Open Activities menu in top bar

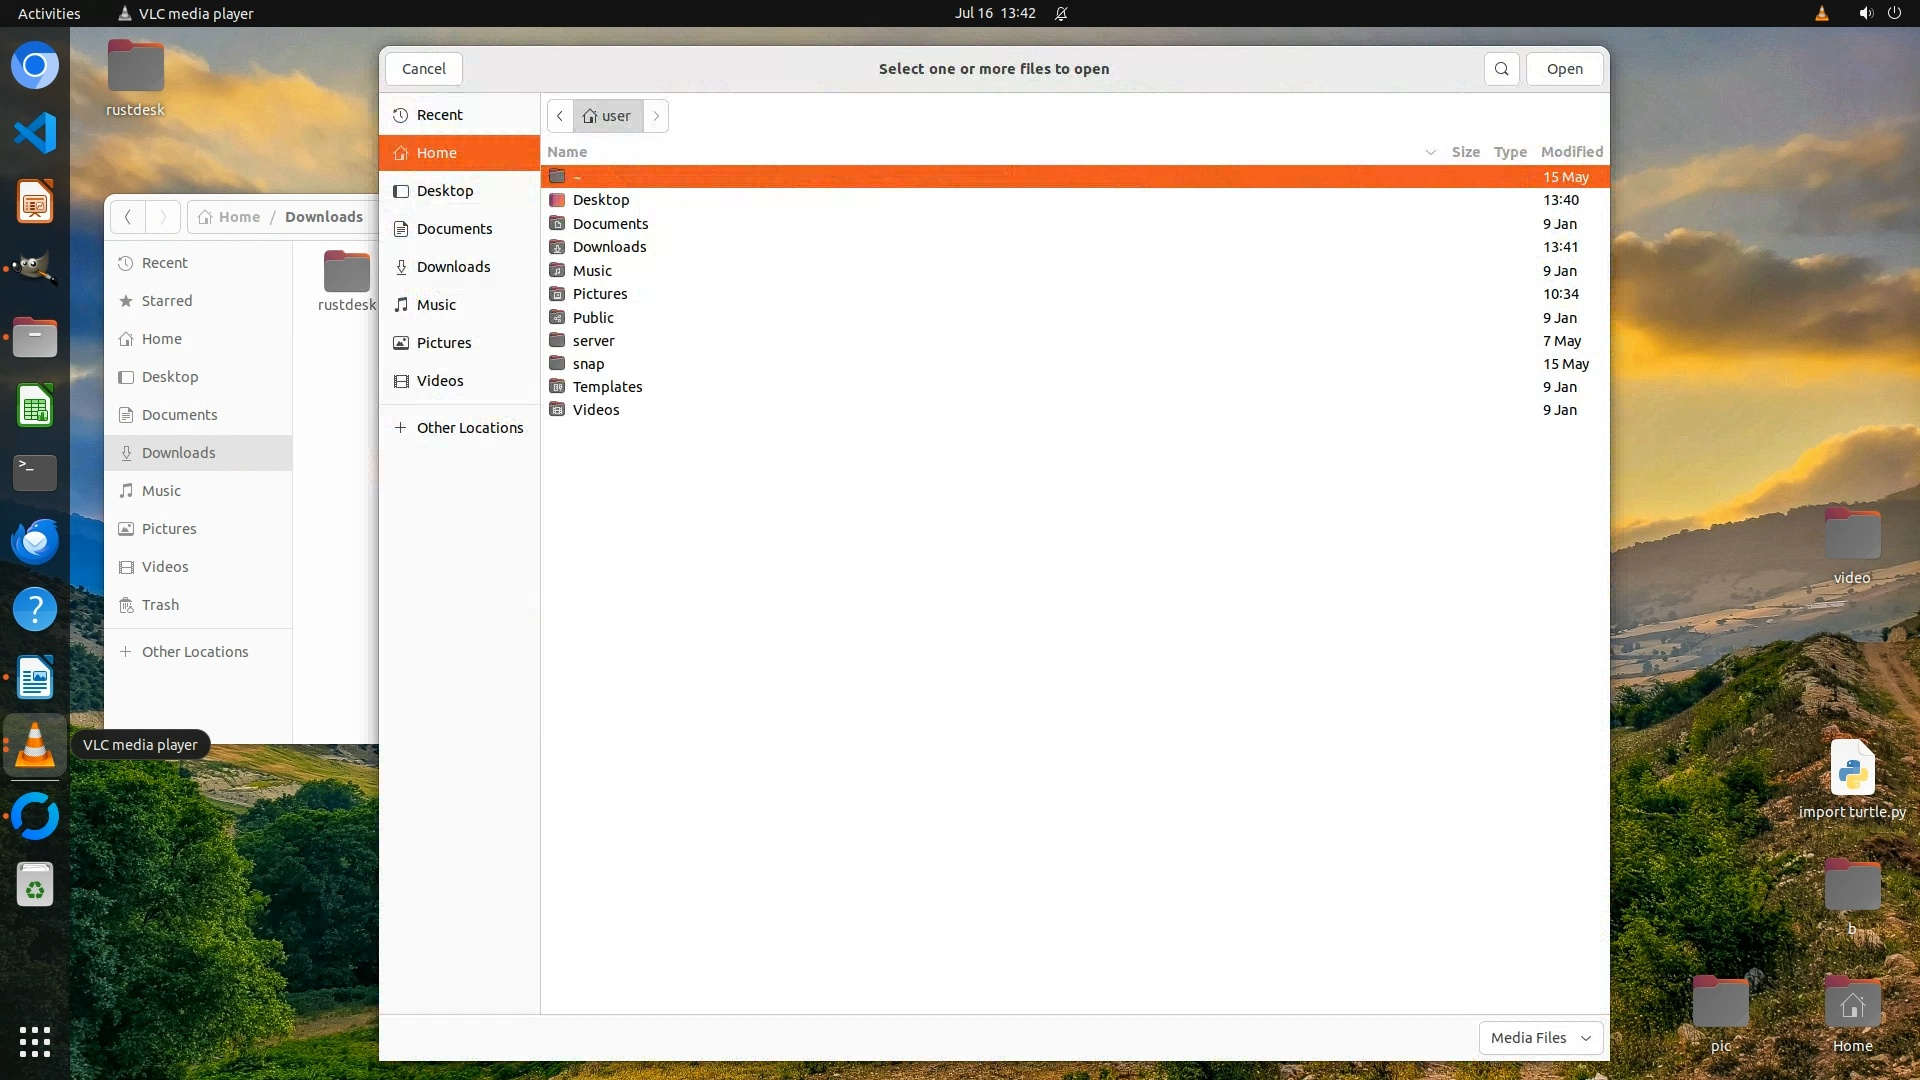(49, 13)
